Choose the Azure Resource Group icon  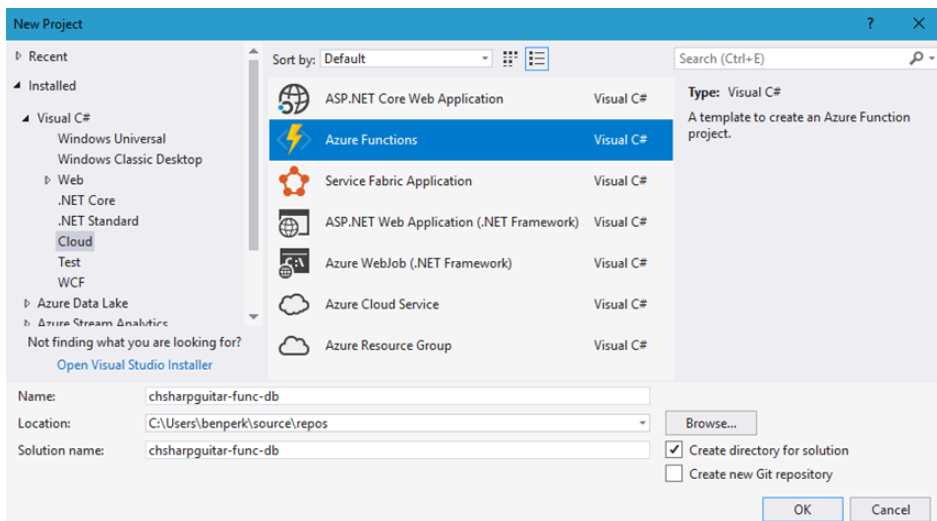click(x=293, y=346)
